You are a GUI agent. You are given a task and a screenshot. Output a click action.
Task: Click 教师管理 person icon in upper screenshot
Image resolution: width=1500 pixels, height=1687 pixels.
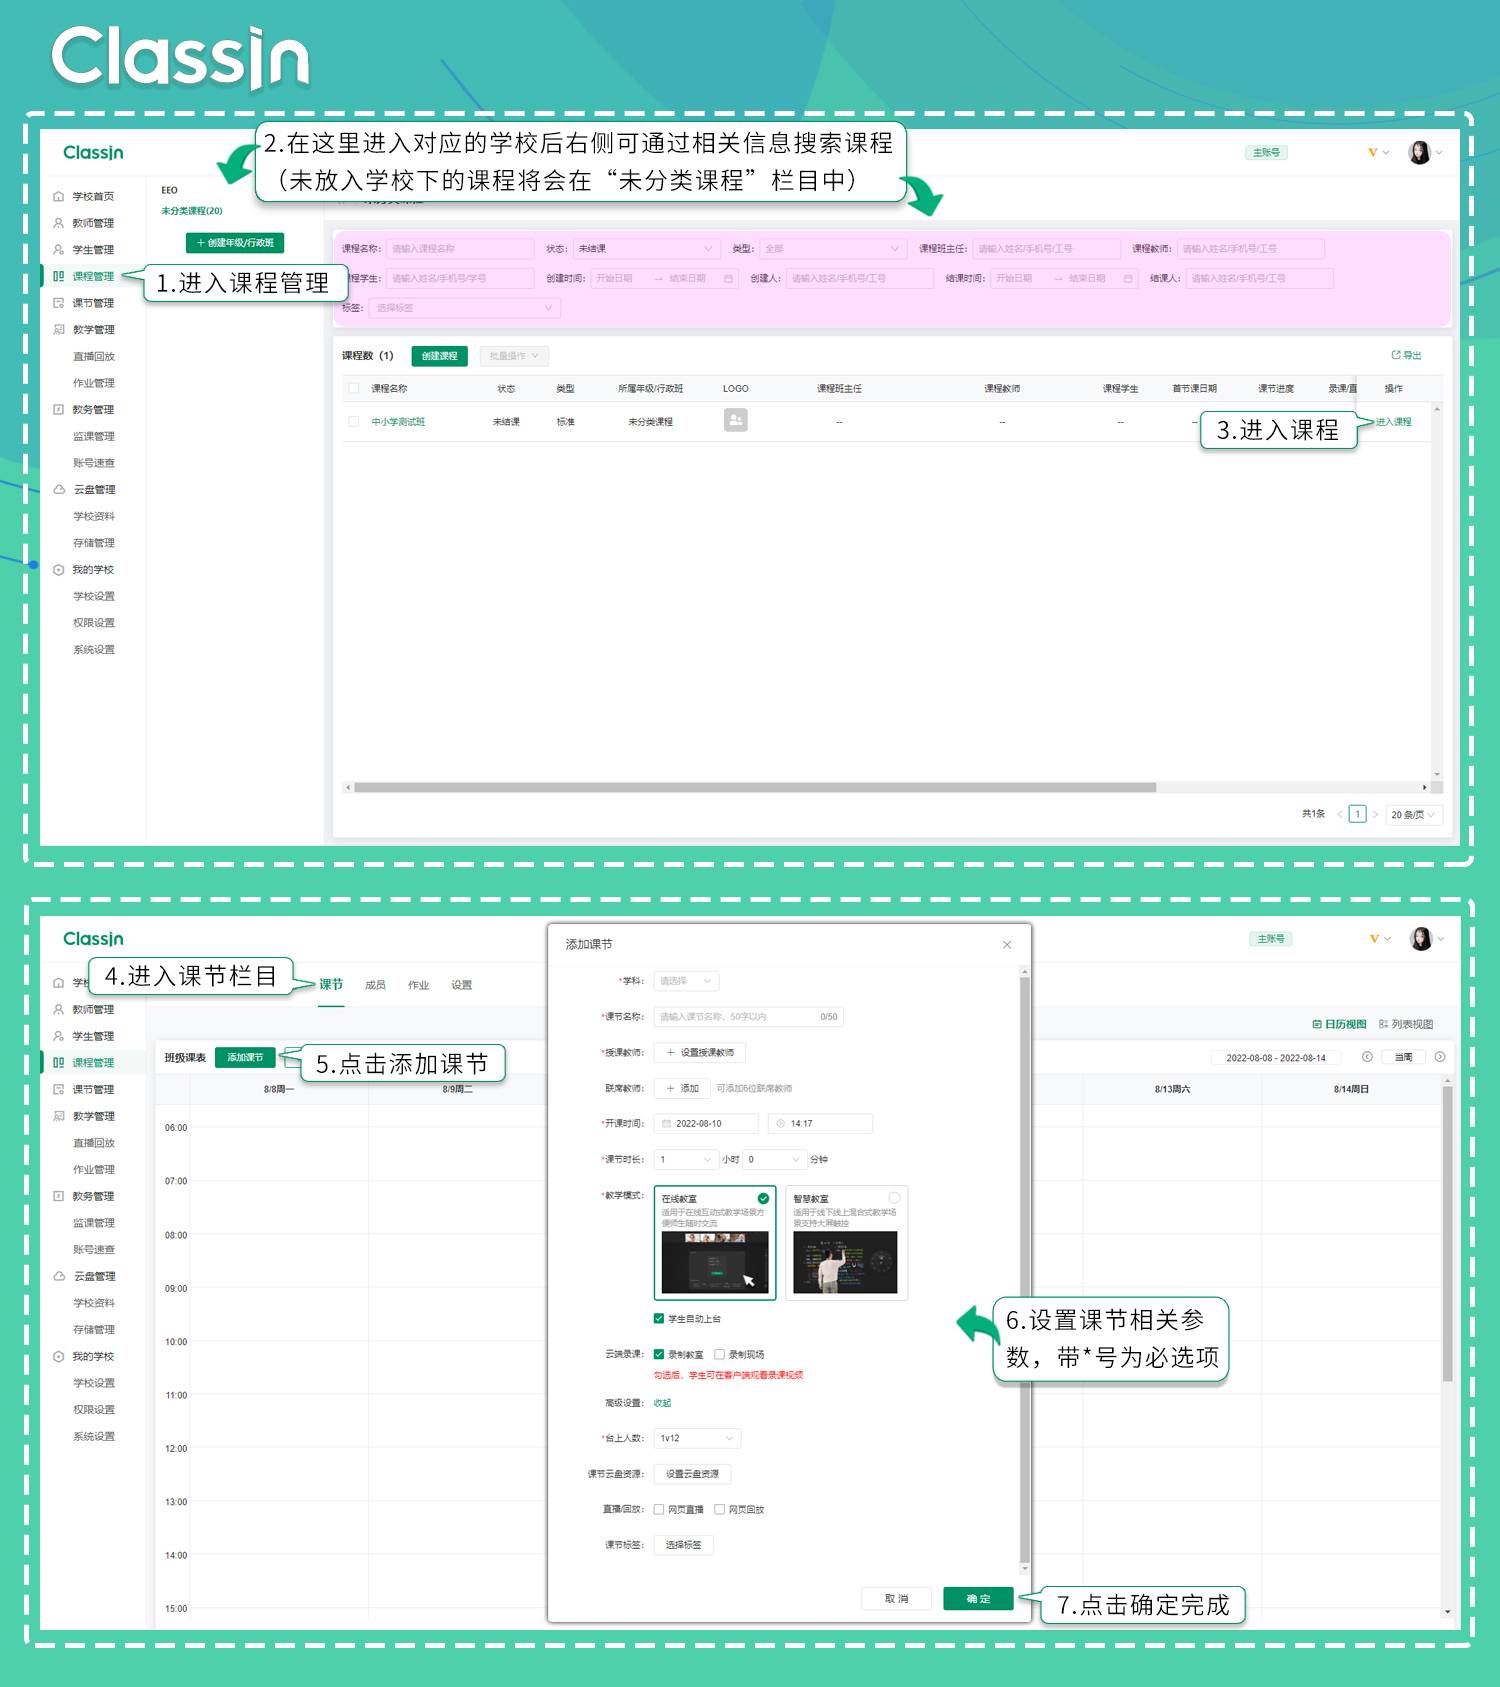(x=59, y=223)
